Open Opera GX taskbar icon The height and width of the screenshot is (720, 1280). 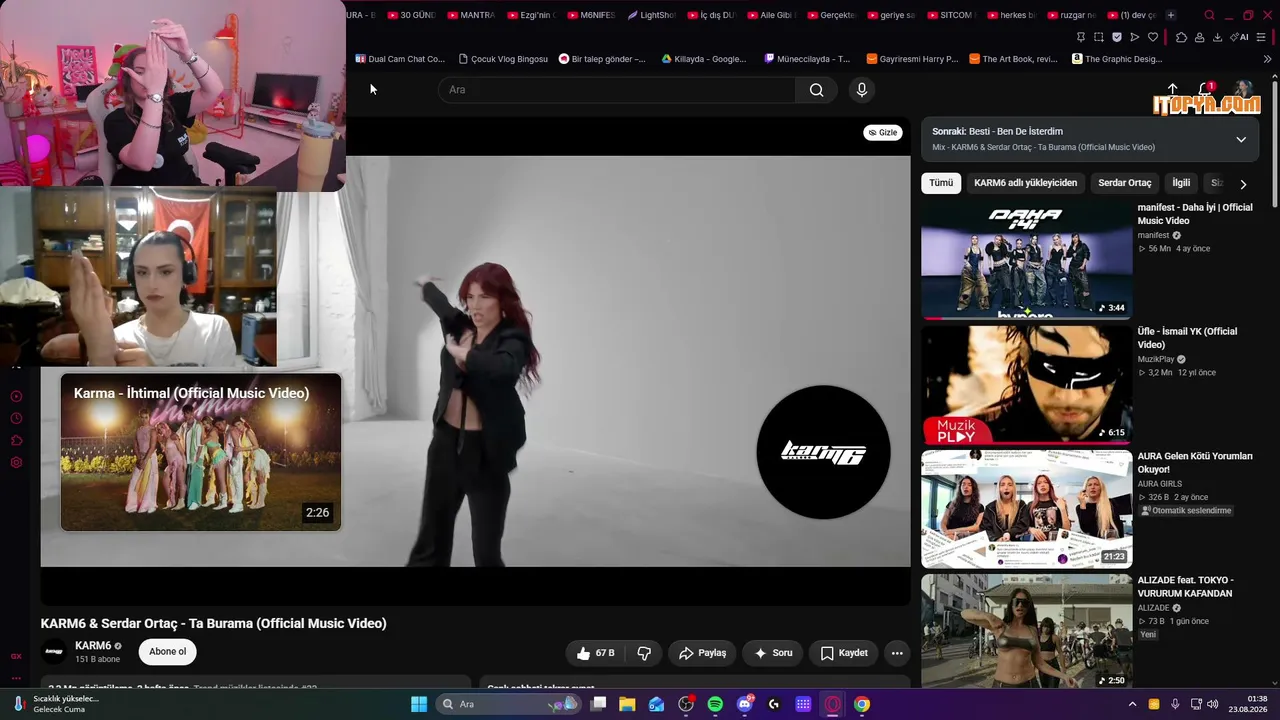(x=832, y=704)
